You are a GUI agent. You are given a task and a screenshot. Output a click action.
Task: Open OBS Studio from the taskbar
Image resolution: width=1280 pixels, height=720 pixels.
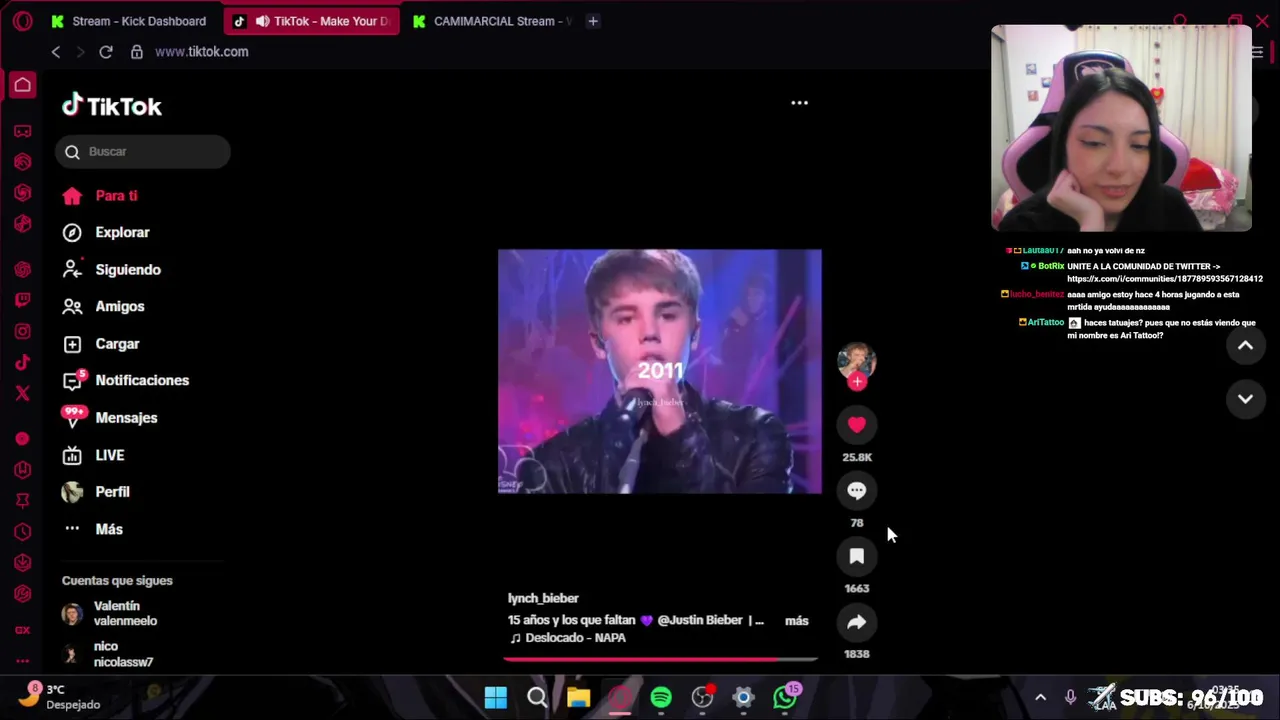click(x=703, y=698)
